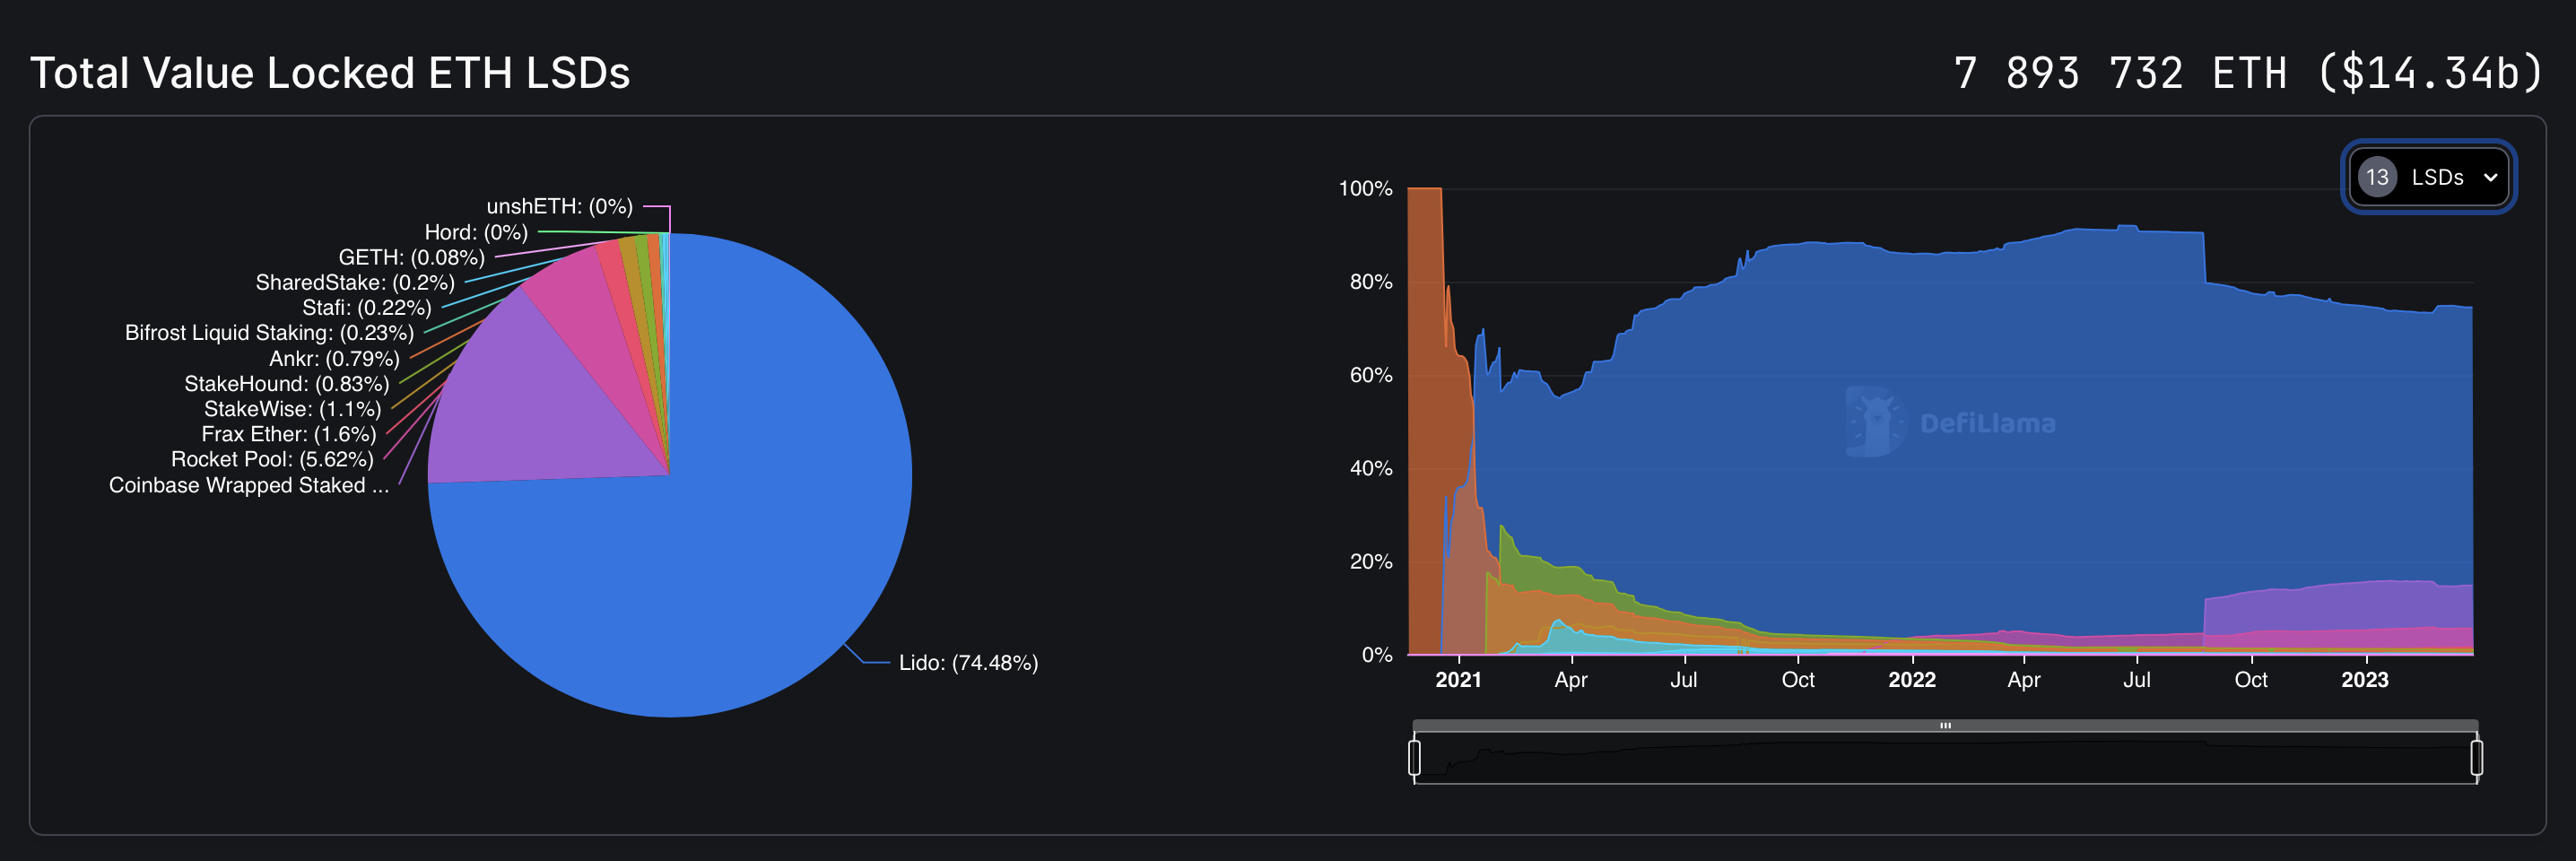Click inside the zoom range overview strip
Image resolution: width=2576 pixels, height=861 pixels.
tap(1945, 759)
